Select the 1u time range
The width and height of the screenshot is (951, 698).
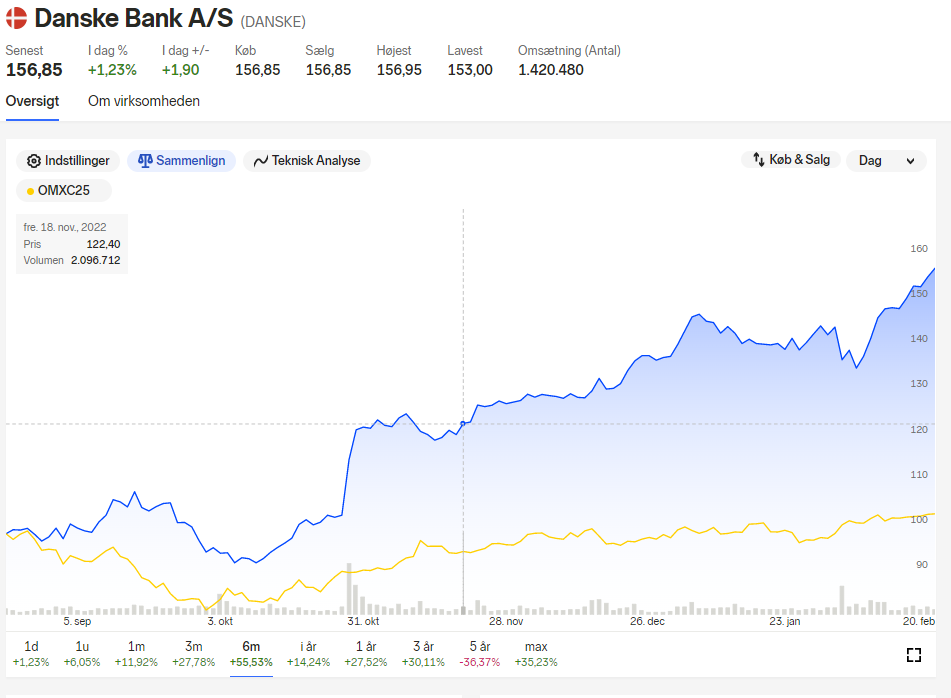[82, 654]
